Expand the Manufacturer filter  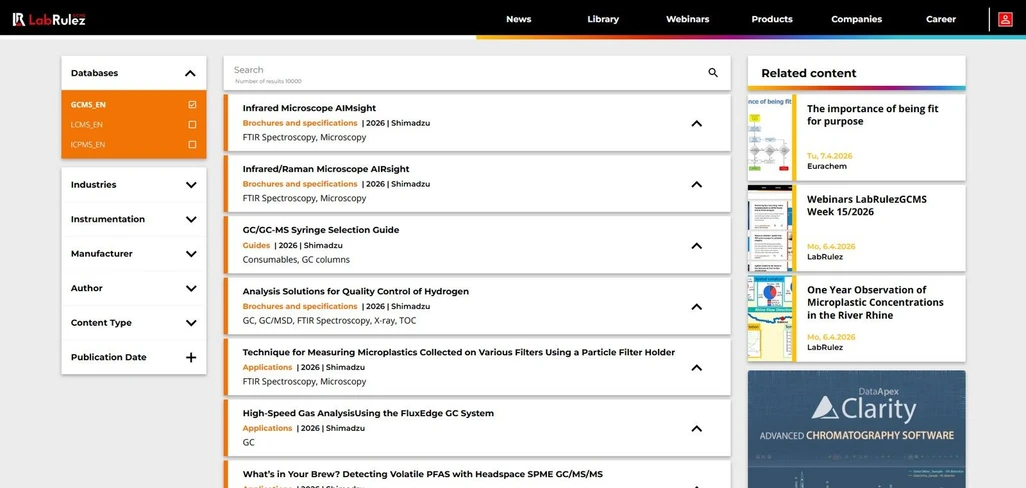191,254
